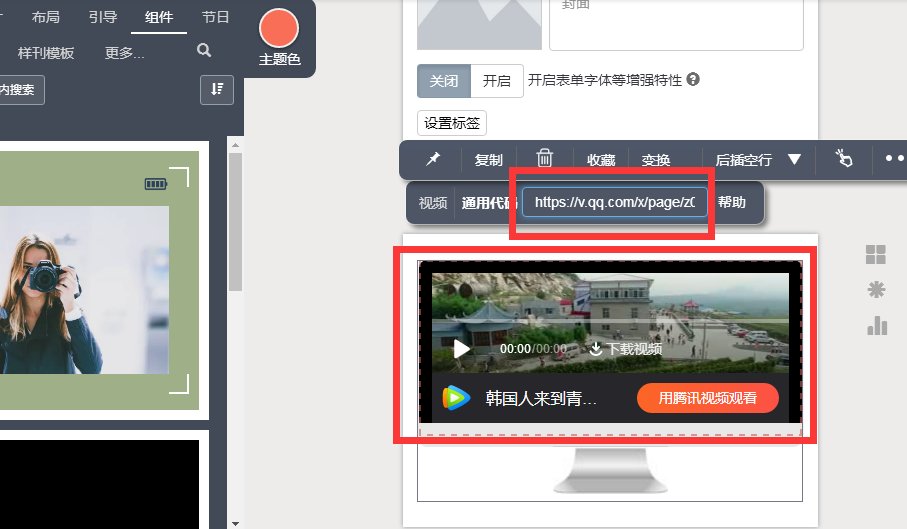Viewport: 907px width, 529px height.
Task: Open the 布局 tab
Action: click(46, 17)
